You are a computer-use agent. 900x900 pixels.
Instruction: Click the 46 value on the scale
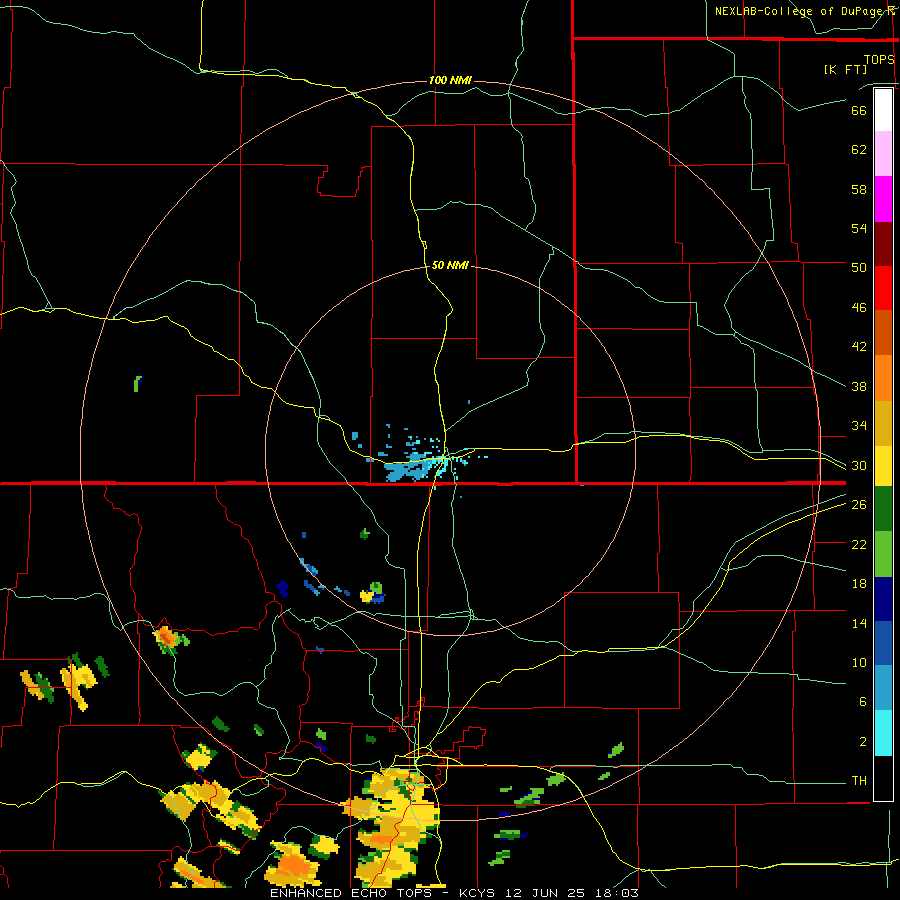[x=859, y=308]
